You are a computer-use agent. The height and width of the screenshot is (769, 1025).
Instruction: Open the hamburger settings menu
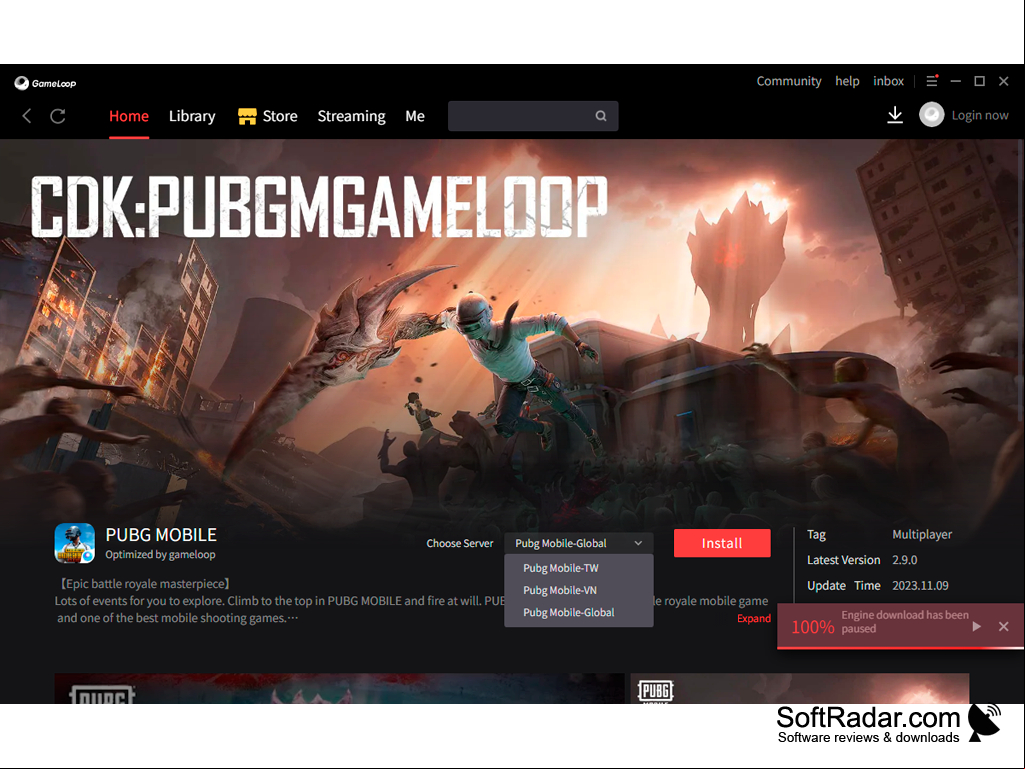point(932,80)
